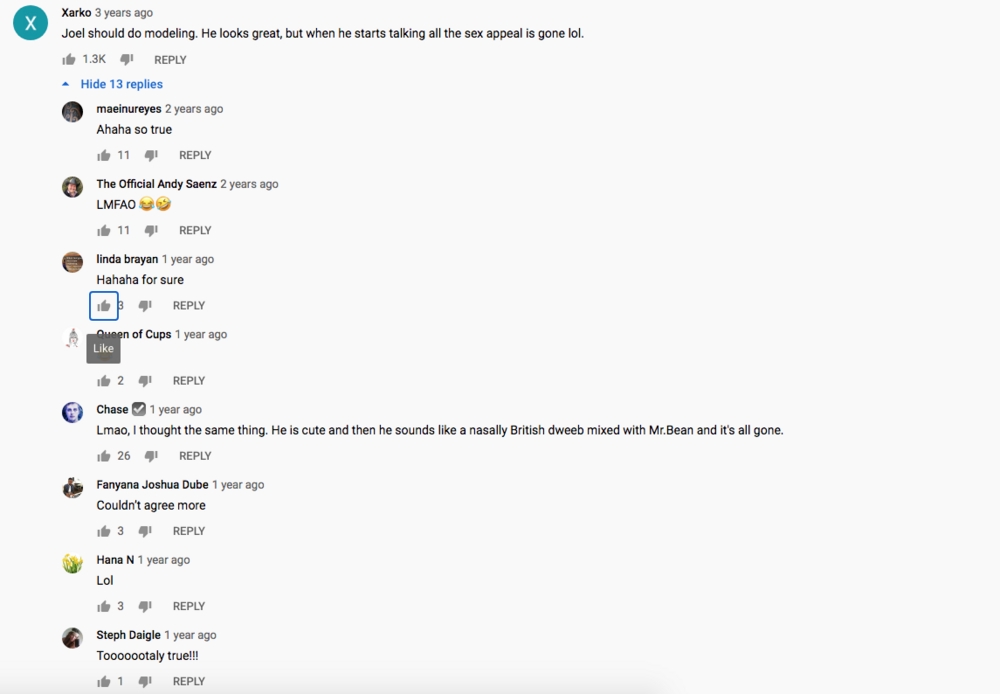The width and height of the screenshot is (1000, 694).
Task: Click maeinureyes' profile picture
Action: pos(73,112)
